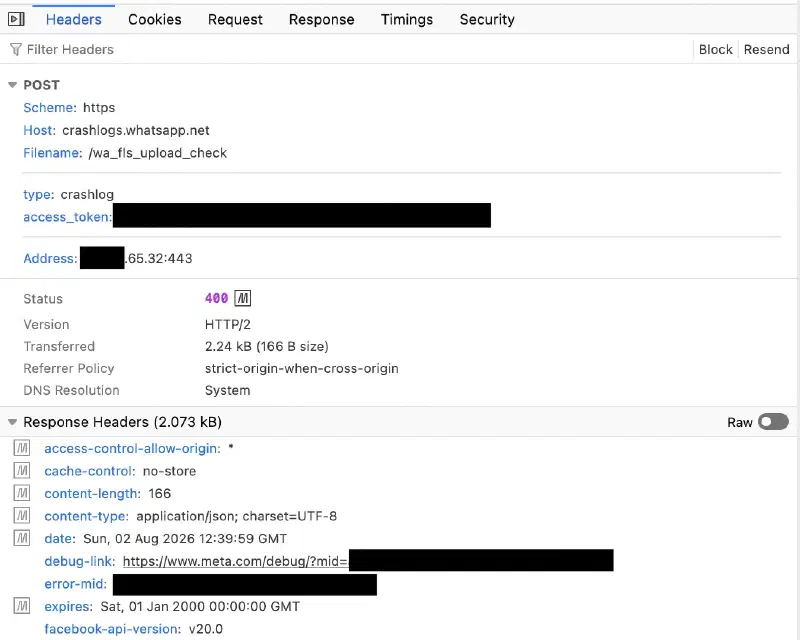
Task: Click expires value Sat, 01 Jan 2000
Action: pos(200,606)
